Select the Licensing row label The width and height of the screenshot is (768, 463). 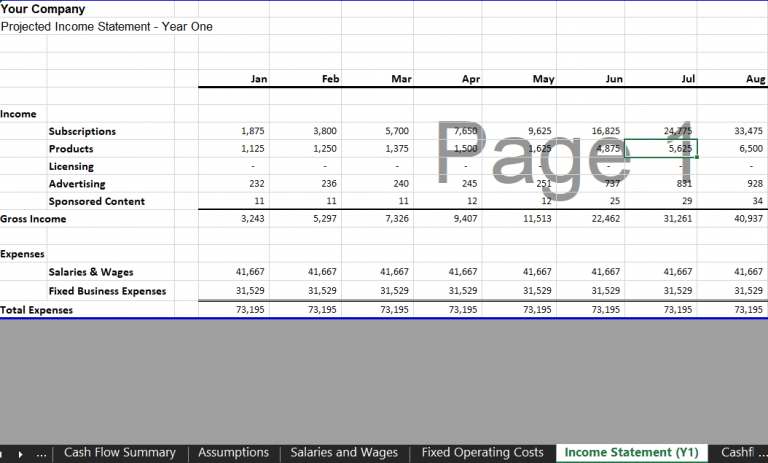point(71,167)
